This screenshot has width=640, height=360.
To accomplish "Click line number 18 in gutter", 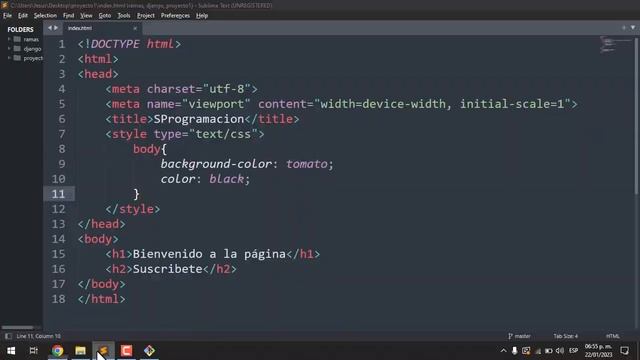I will point(58,299).
